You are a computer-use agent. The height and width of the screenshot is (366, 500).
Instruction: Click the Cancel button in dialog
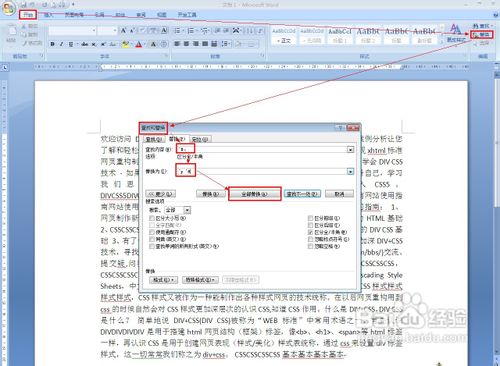[x=339, y=194]
